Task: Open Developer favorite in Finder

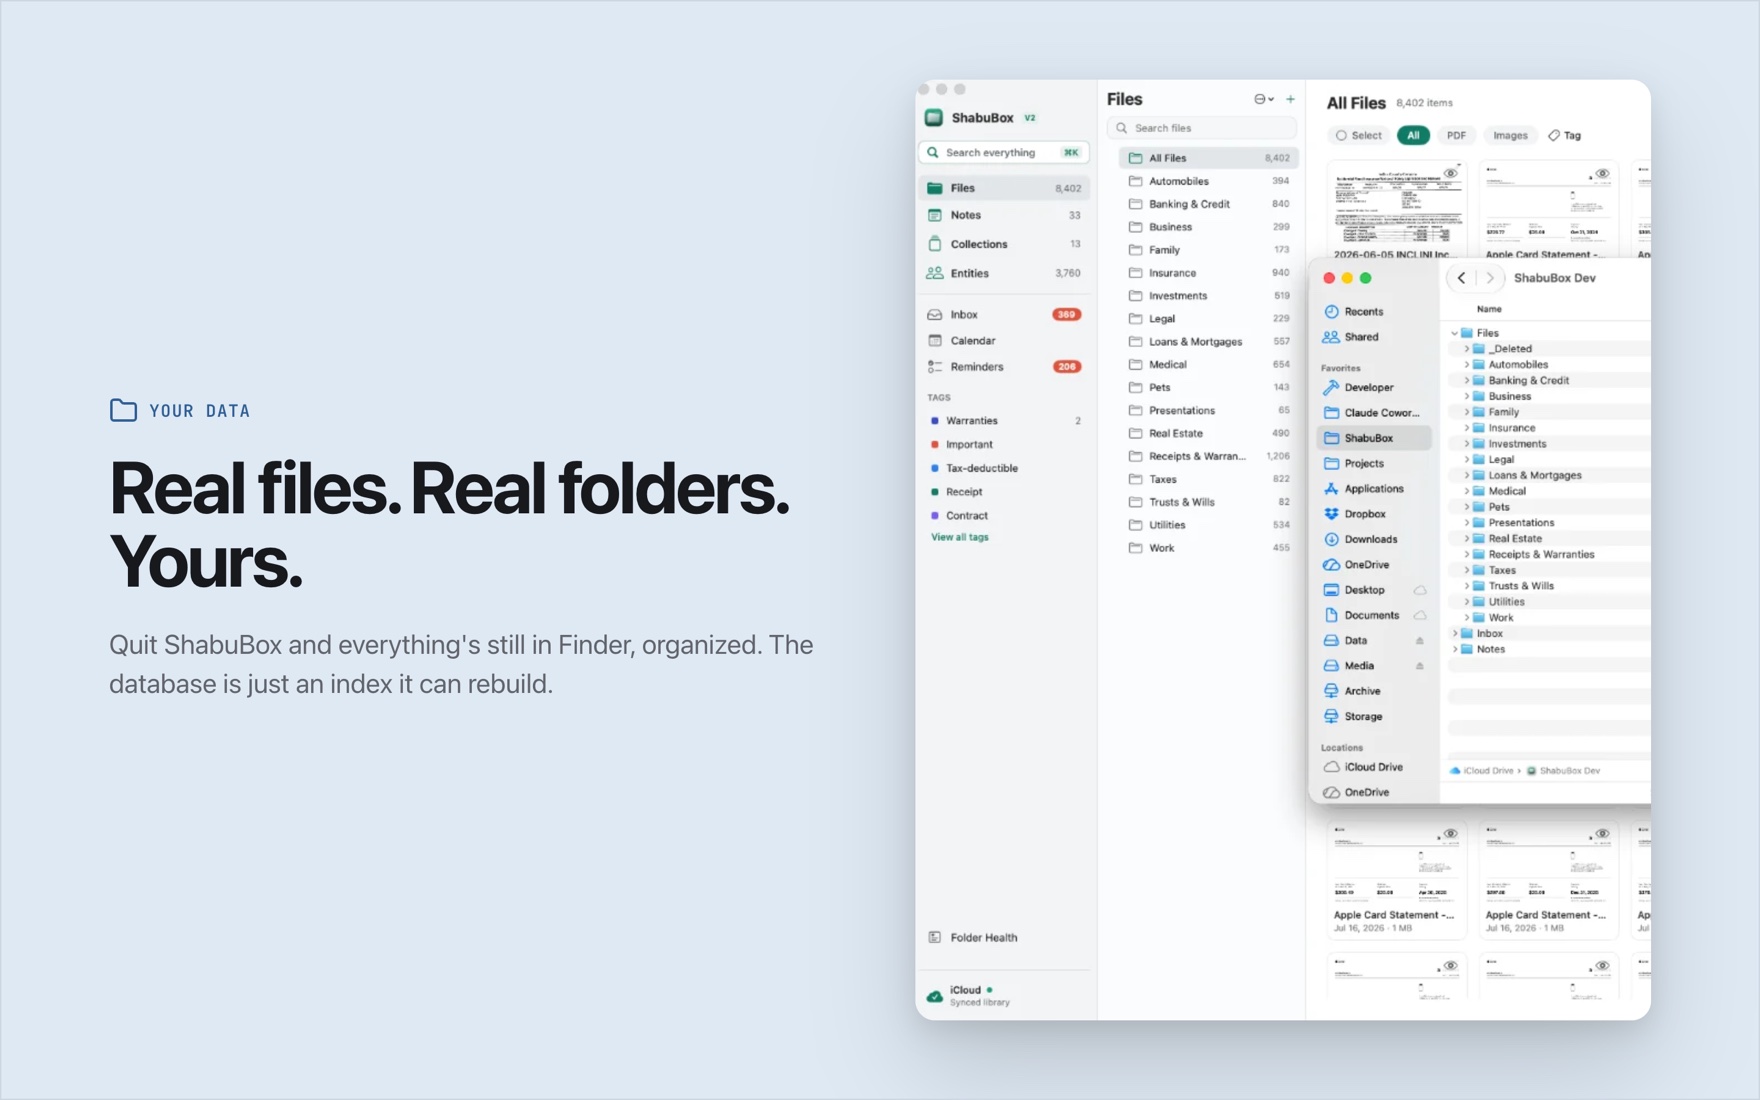Action: point(1374,387)
